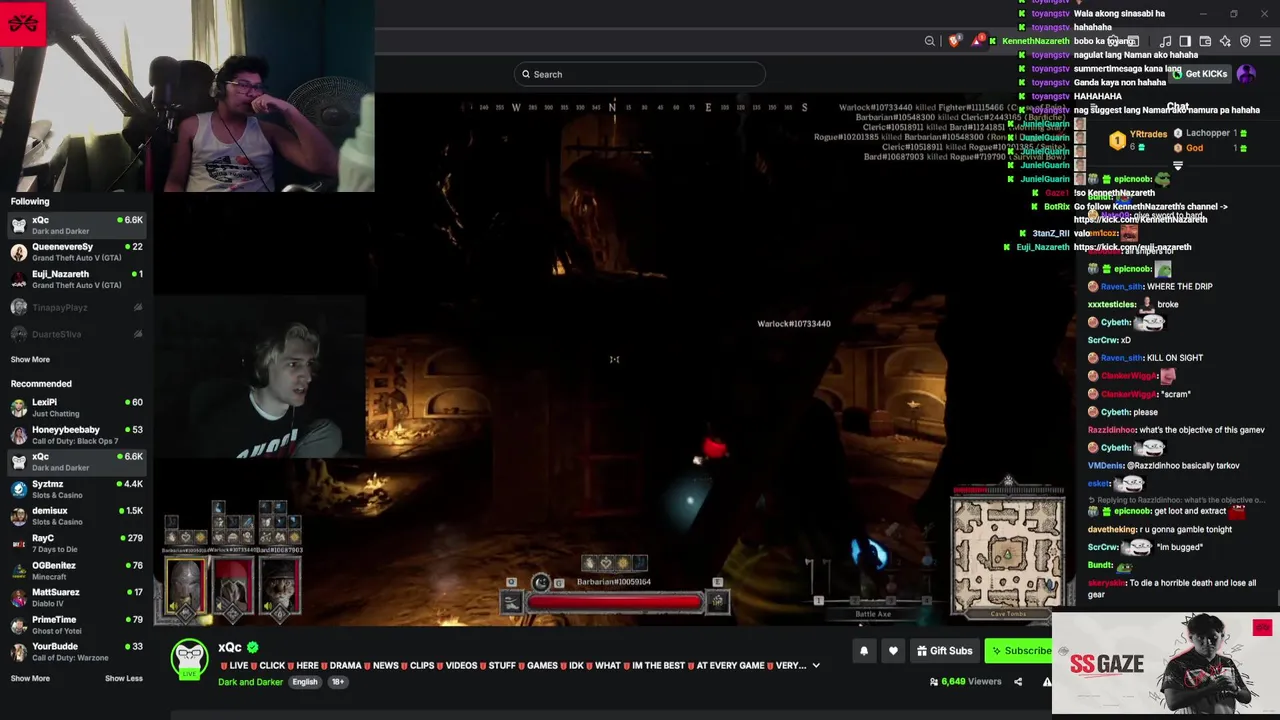Image resolution: width=1280 pixels, height=720 pixels.
Task: Toggle the notification bell for xQc
Action: [x=864, y=651]
